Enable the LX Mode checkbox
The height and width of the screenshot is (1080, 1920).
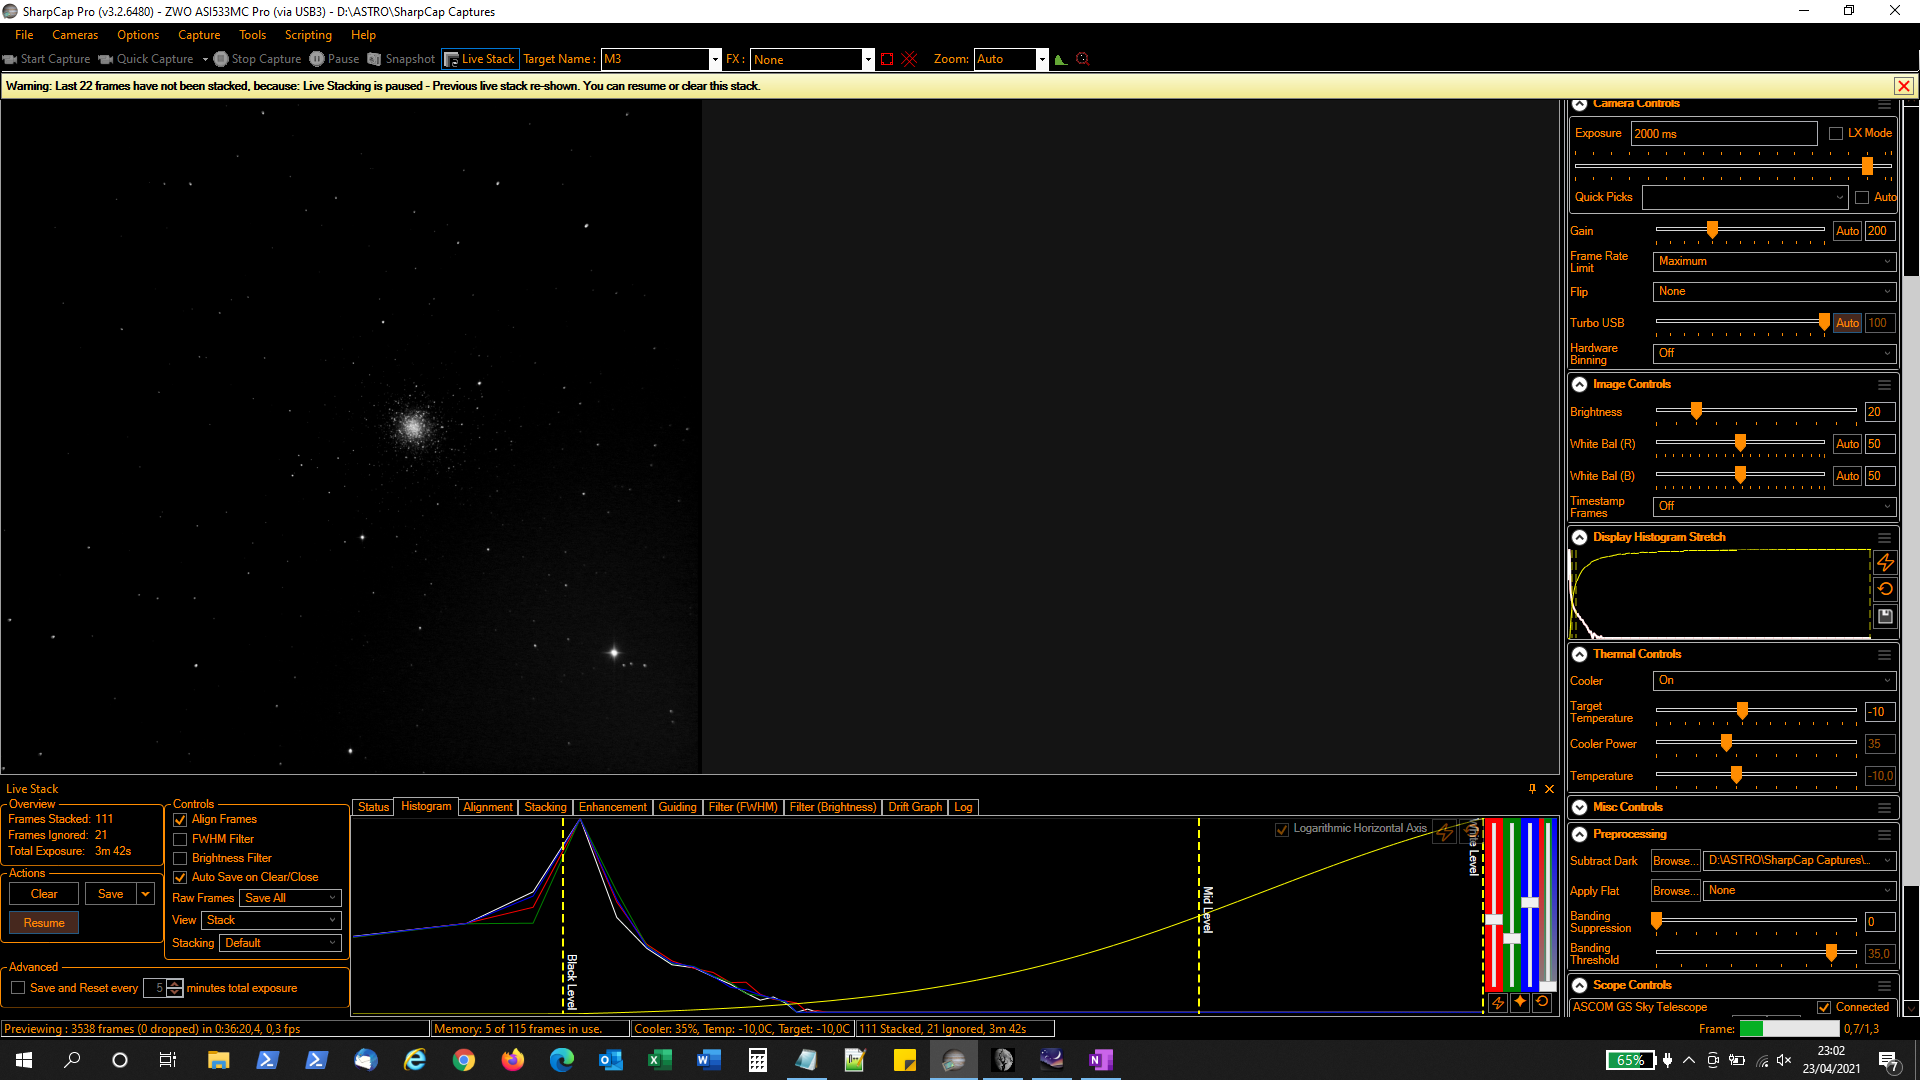pyautogui.click(x=1836, y=134)
